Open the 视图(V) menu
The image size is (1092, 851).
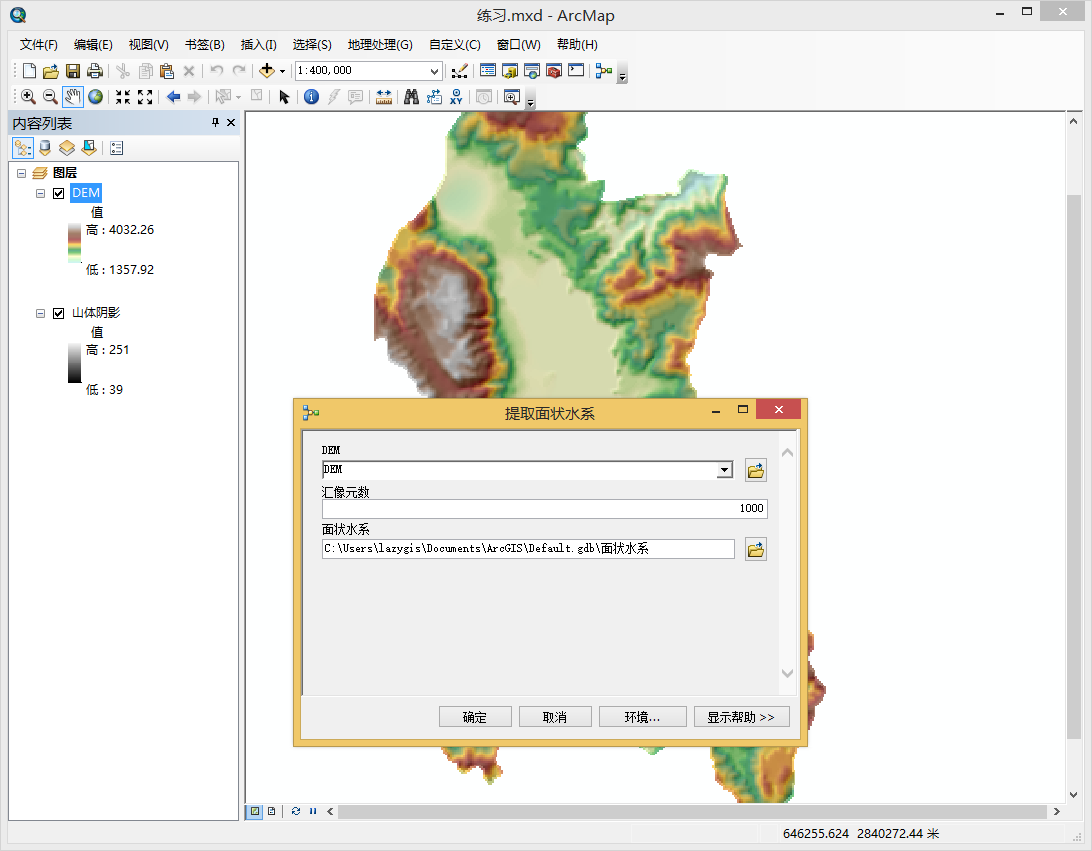tap(148, 45)
